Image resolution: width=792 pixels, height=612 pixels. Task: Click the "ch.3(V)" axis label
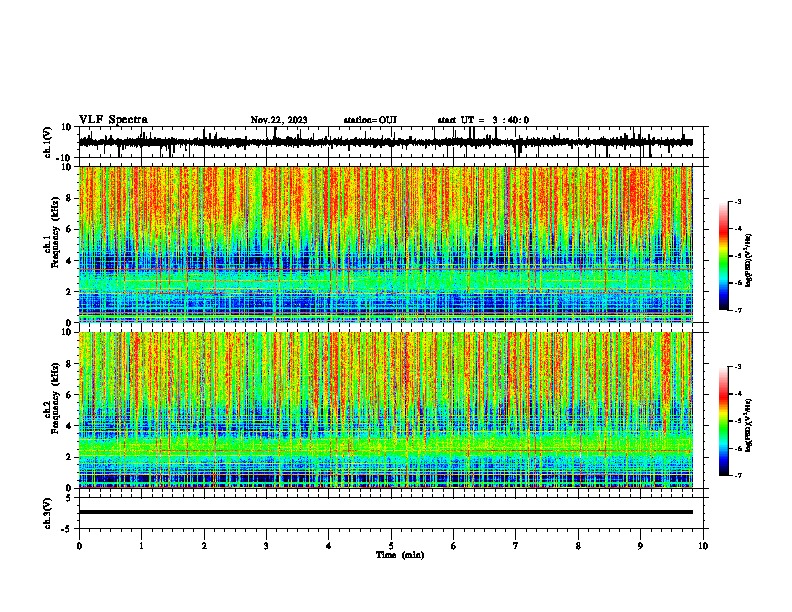pyautogui.click(x=48, y=513)
